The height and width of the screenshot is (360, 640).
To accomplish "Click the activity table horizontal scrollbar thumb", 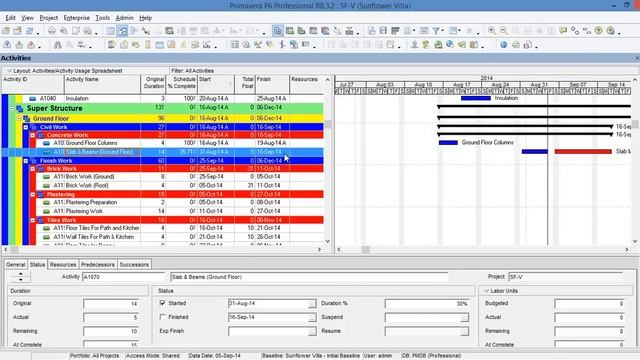I will click(14, 249).
